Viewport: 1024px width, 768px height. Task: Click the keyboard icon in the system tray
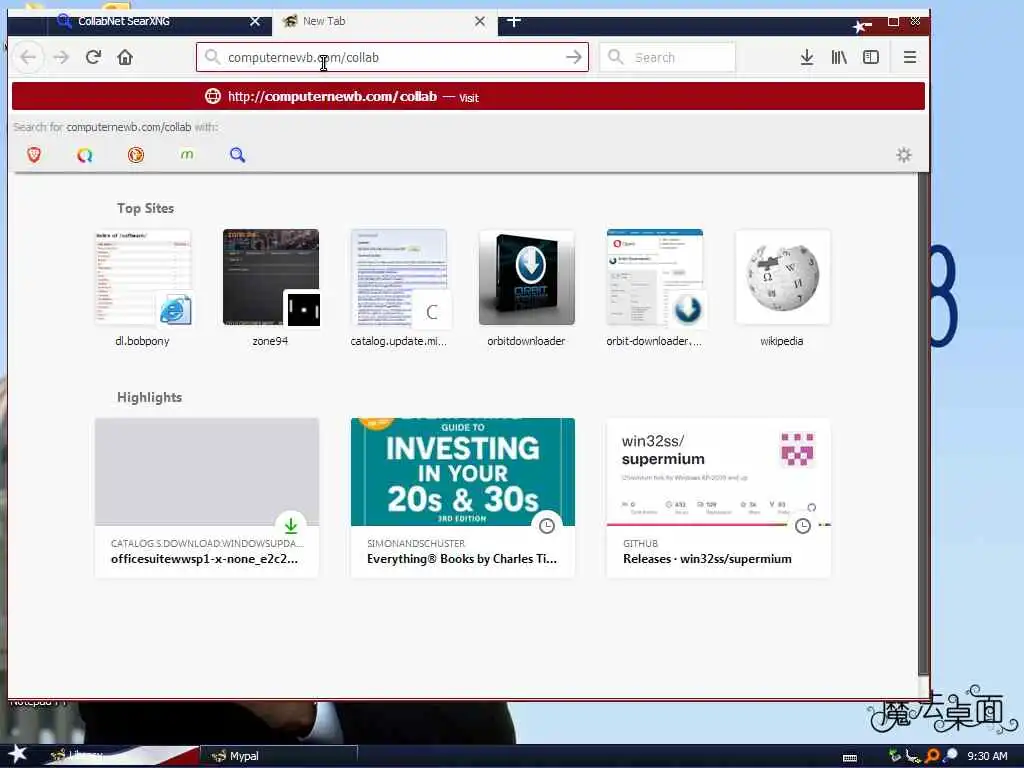pyautogui.click(x=850, y=758)
